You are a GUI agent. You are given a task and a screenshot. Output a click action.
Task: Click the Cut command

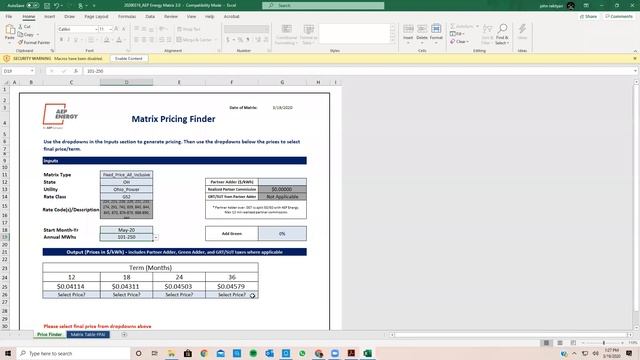click(x=24, y=27)
